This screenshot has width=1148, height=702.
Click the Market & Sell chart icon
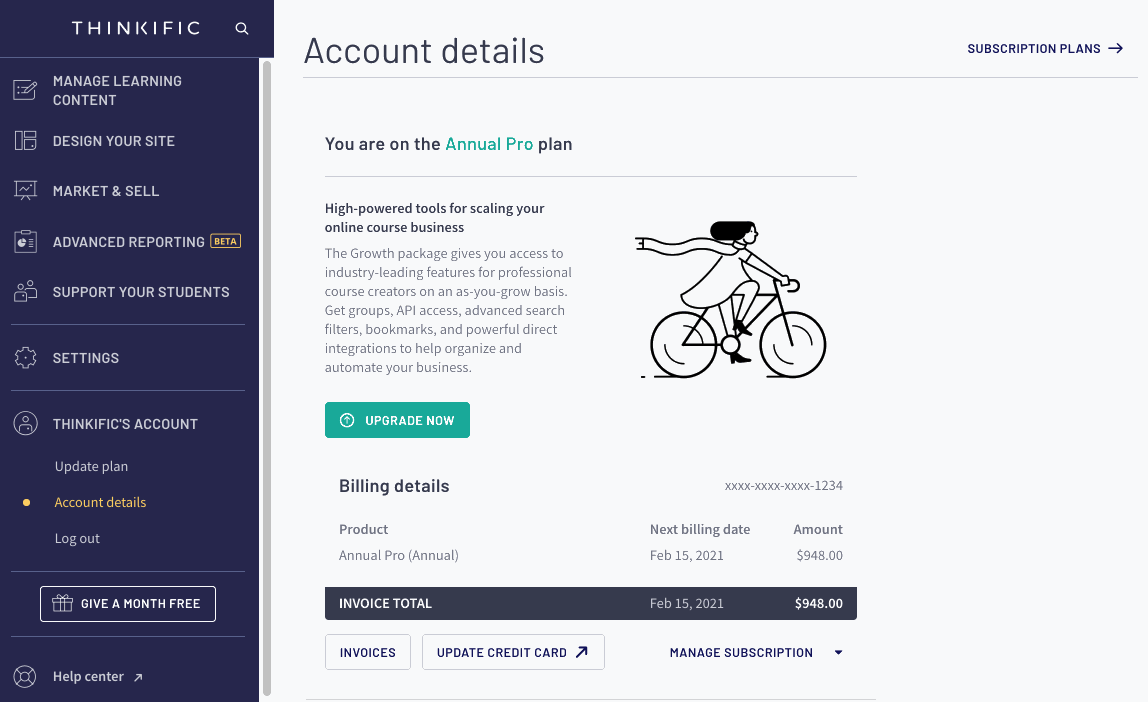pos(25,190)
